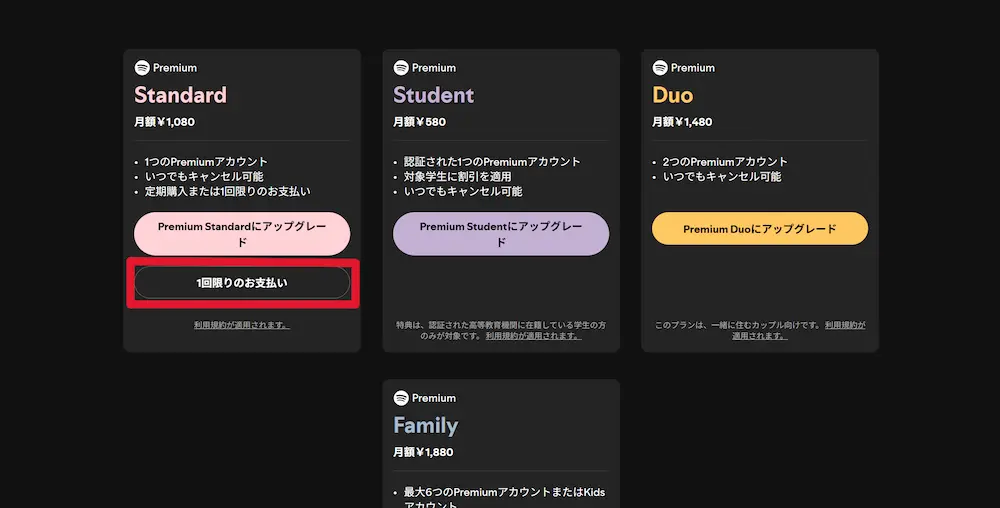The width and height of the screenshot is (1000, 508).
Task: Choose the 1回限りのお支払い one-time payment button
Action: [x=242, y=282]
